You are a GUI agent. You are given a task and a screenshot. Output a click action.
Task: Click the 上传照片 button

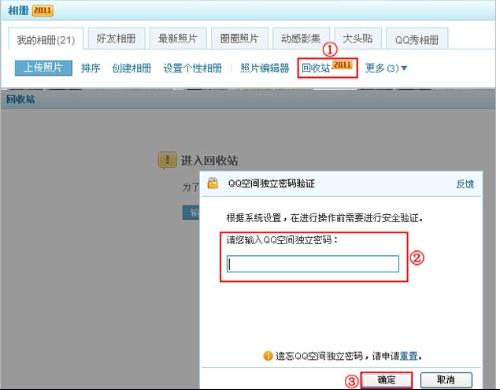point(43,68)
